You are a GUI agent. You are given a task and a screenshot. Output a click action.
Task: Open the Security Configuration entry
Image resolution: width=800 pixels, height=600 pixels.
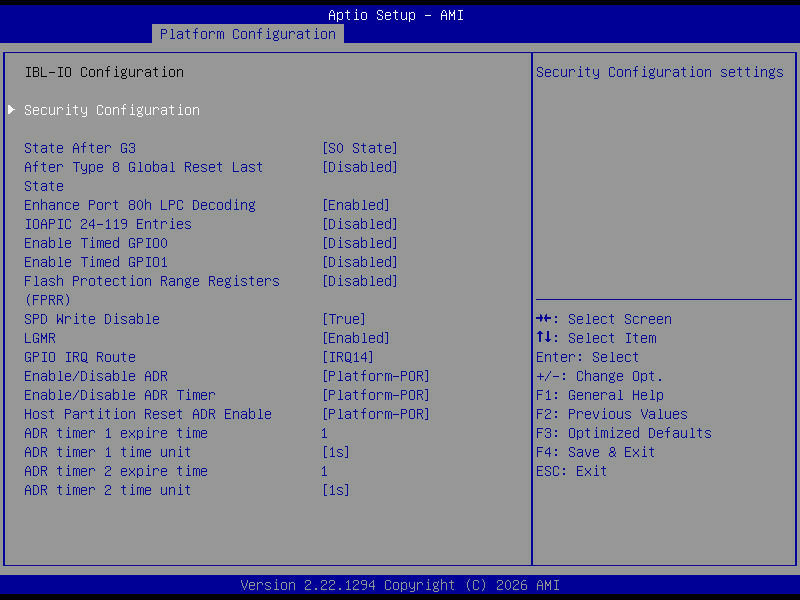(112, 110)
